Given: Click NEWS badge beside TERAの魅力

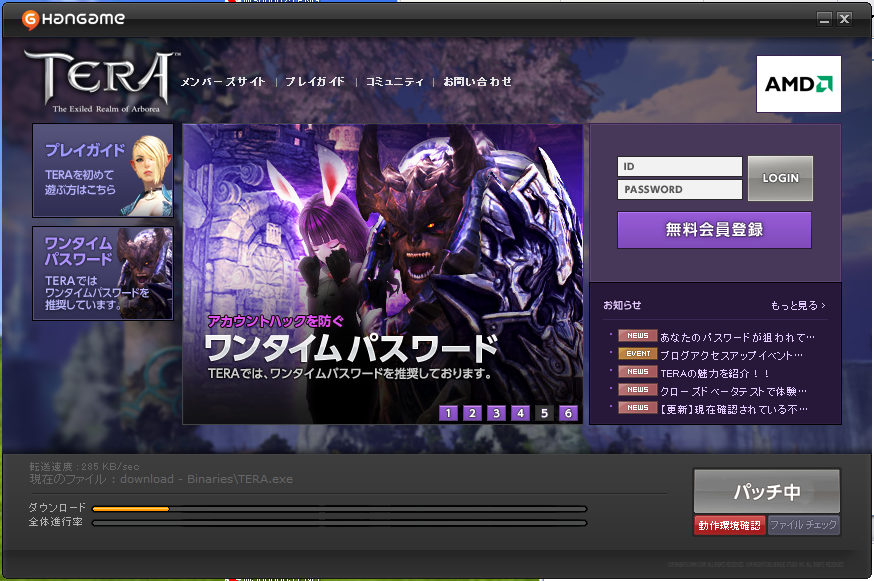Looking at the screenshot, I should pyautogui.click(x=638, y=371).
